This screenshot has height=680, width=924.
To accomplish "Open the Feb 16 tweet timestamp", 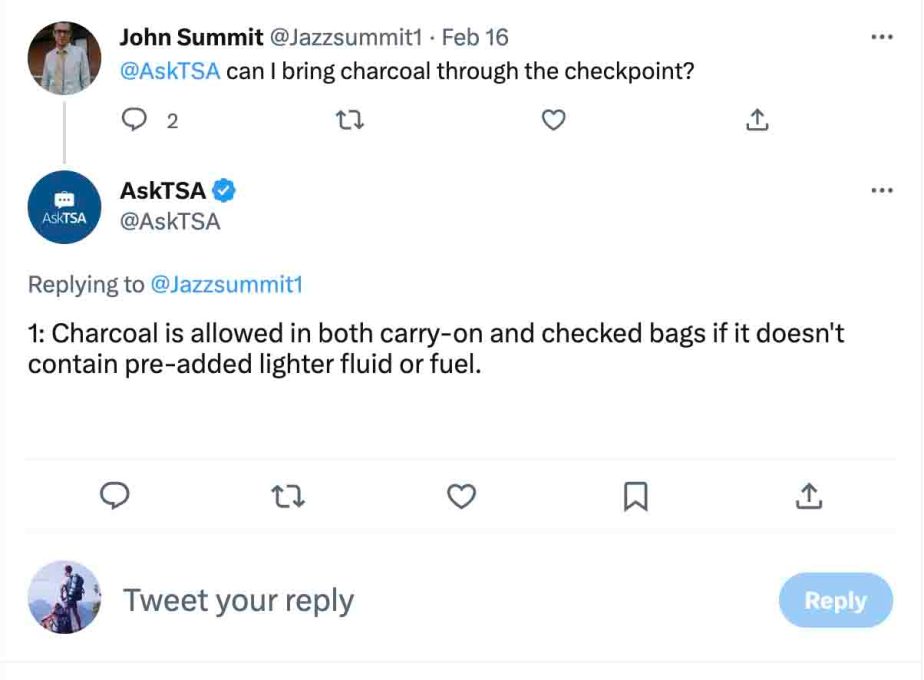I will pos(474,37).
